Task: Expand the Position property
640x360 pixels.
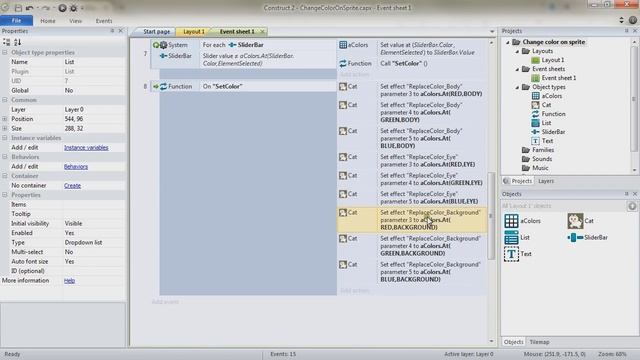Action: point(4,119)
